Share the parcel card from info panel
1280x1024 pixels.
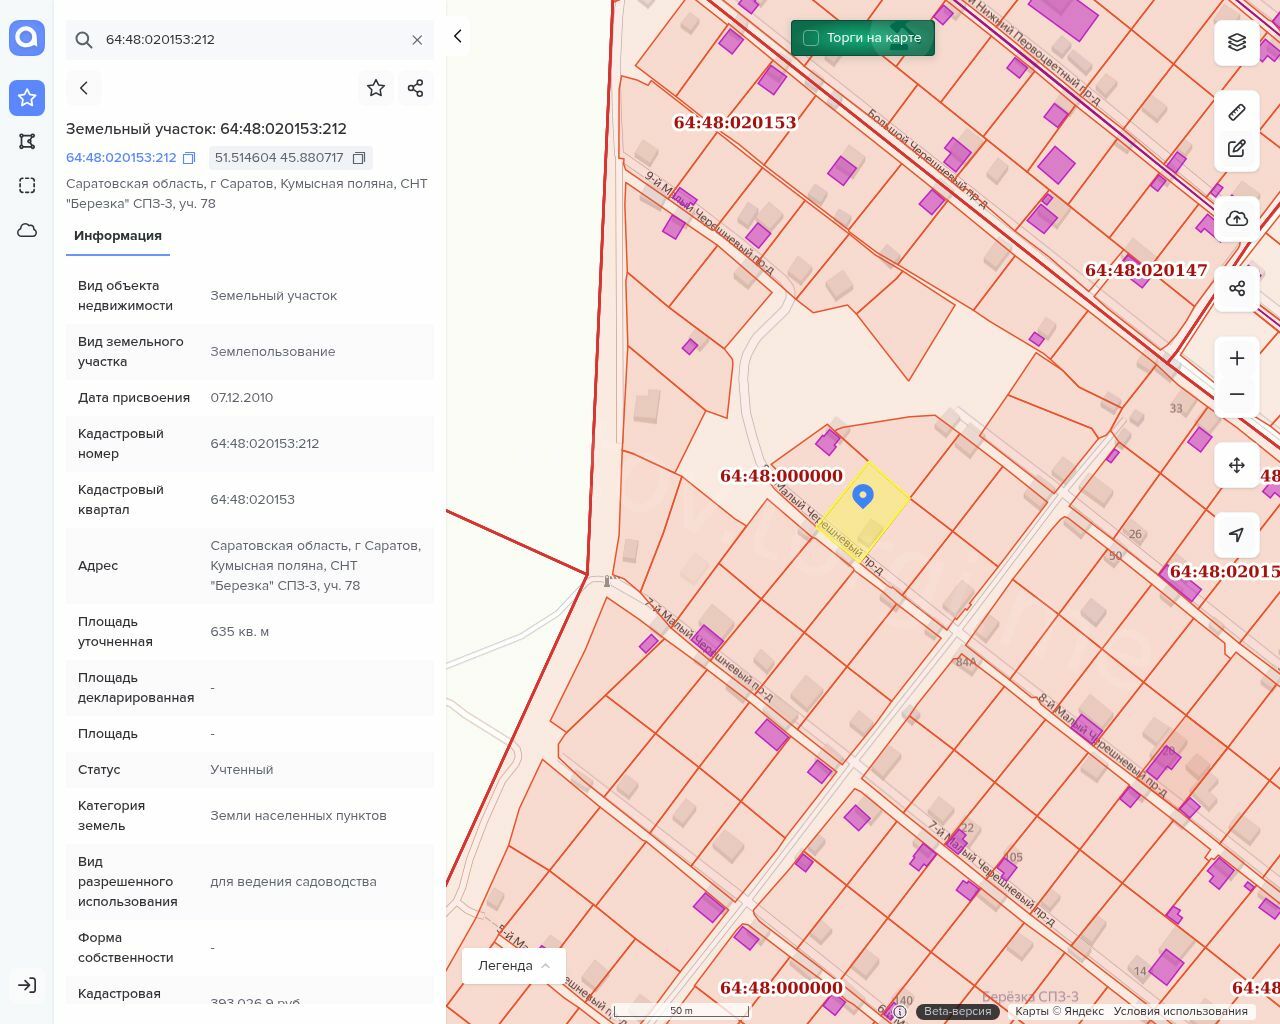click(416, 88)
